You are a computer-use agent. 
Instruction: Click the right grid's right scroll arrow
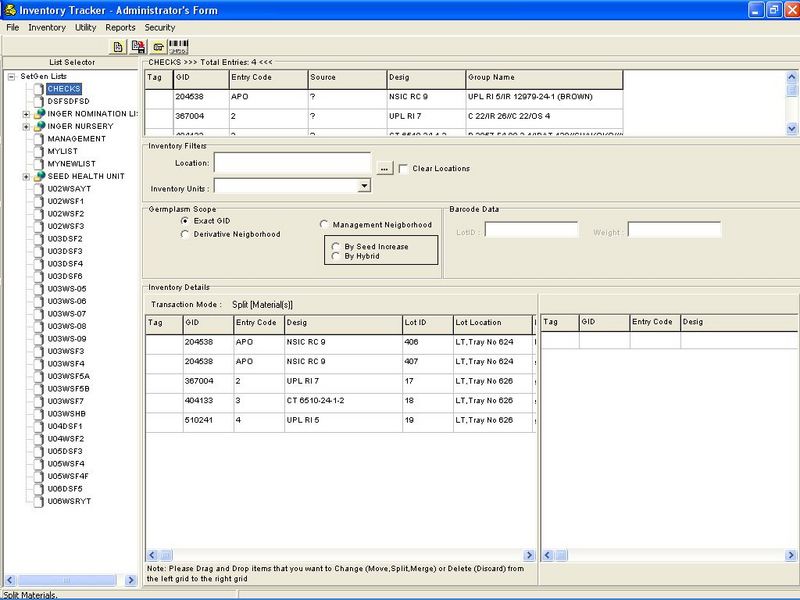(x=791, y=555)
